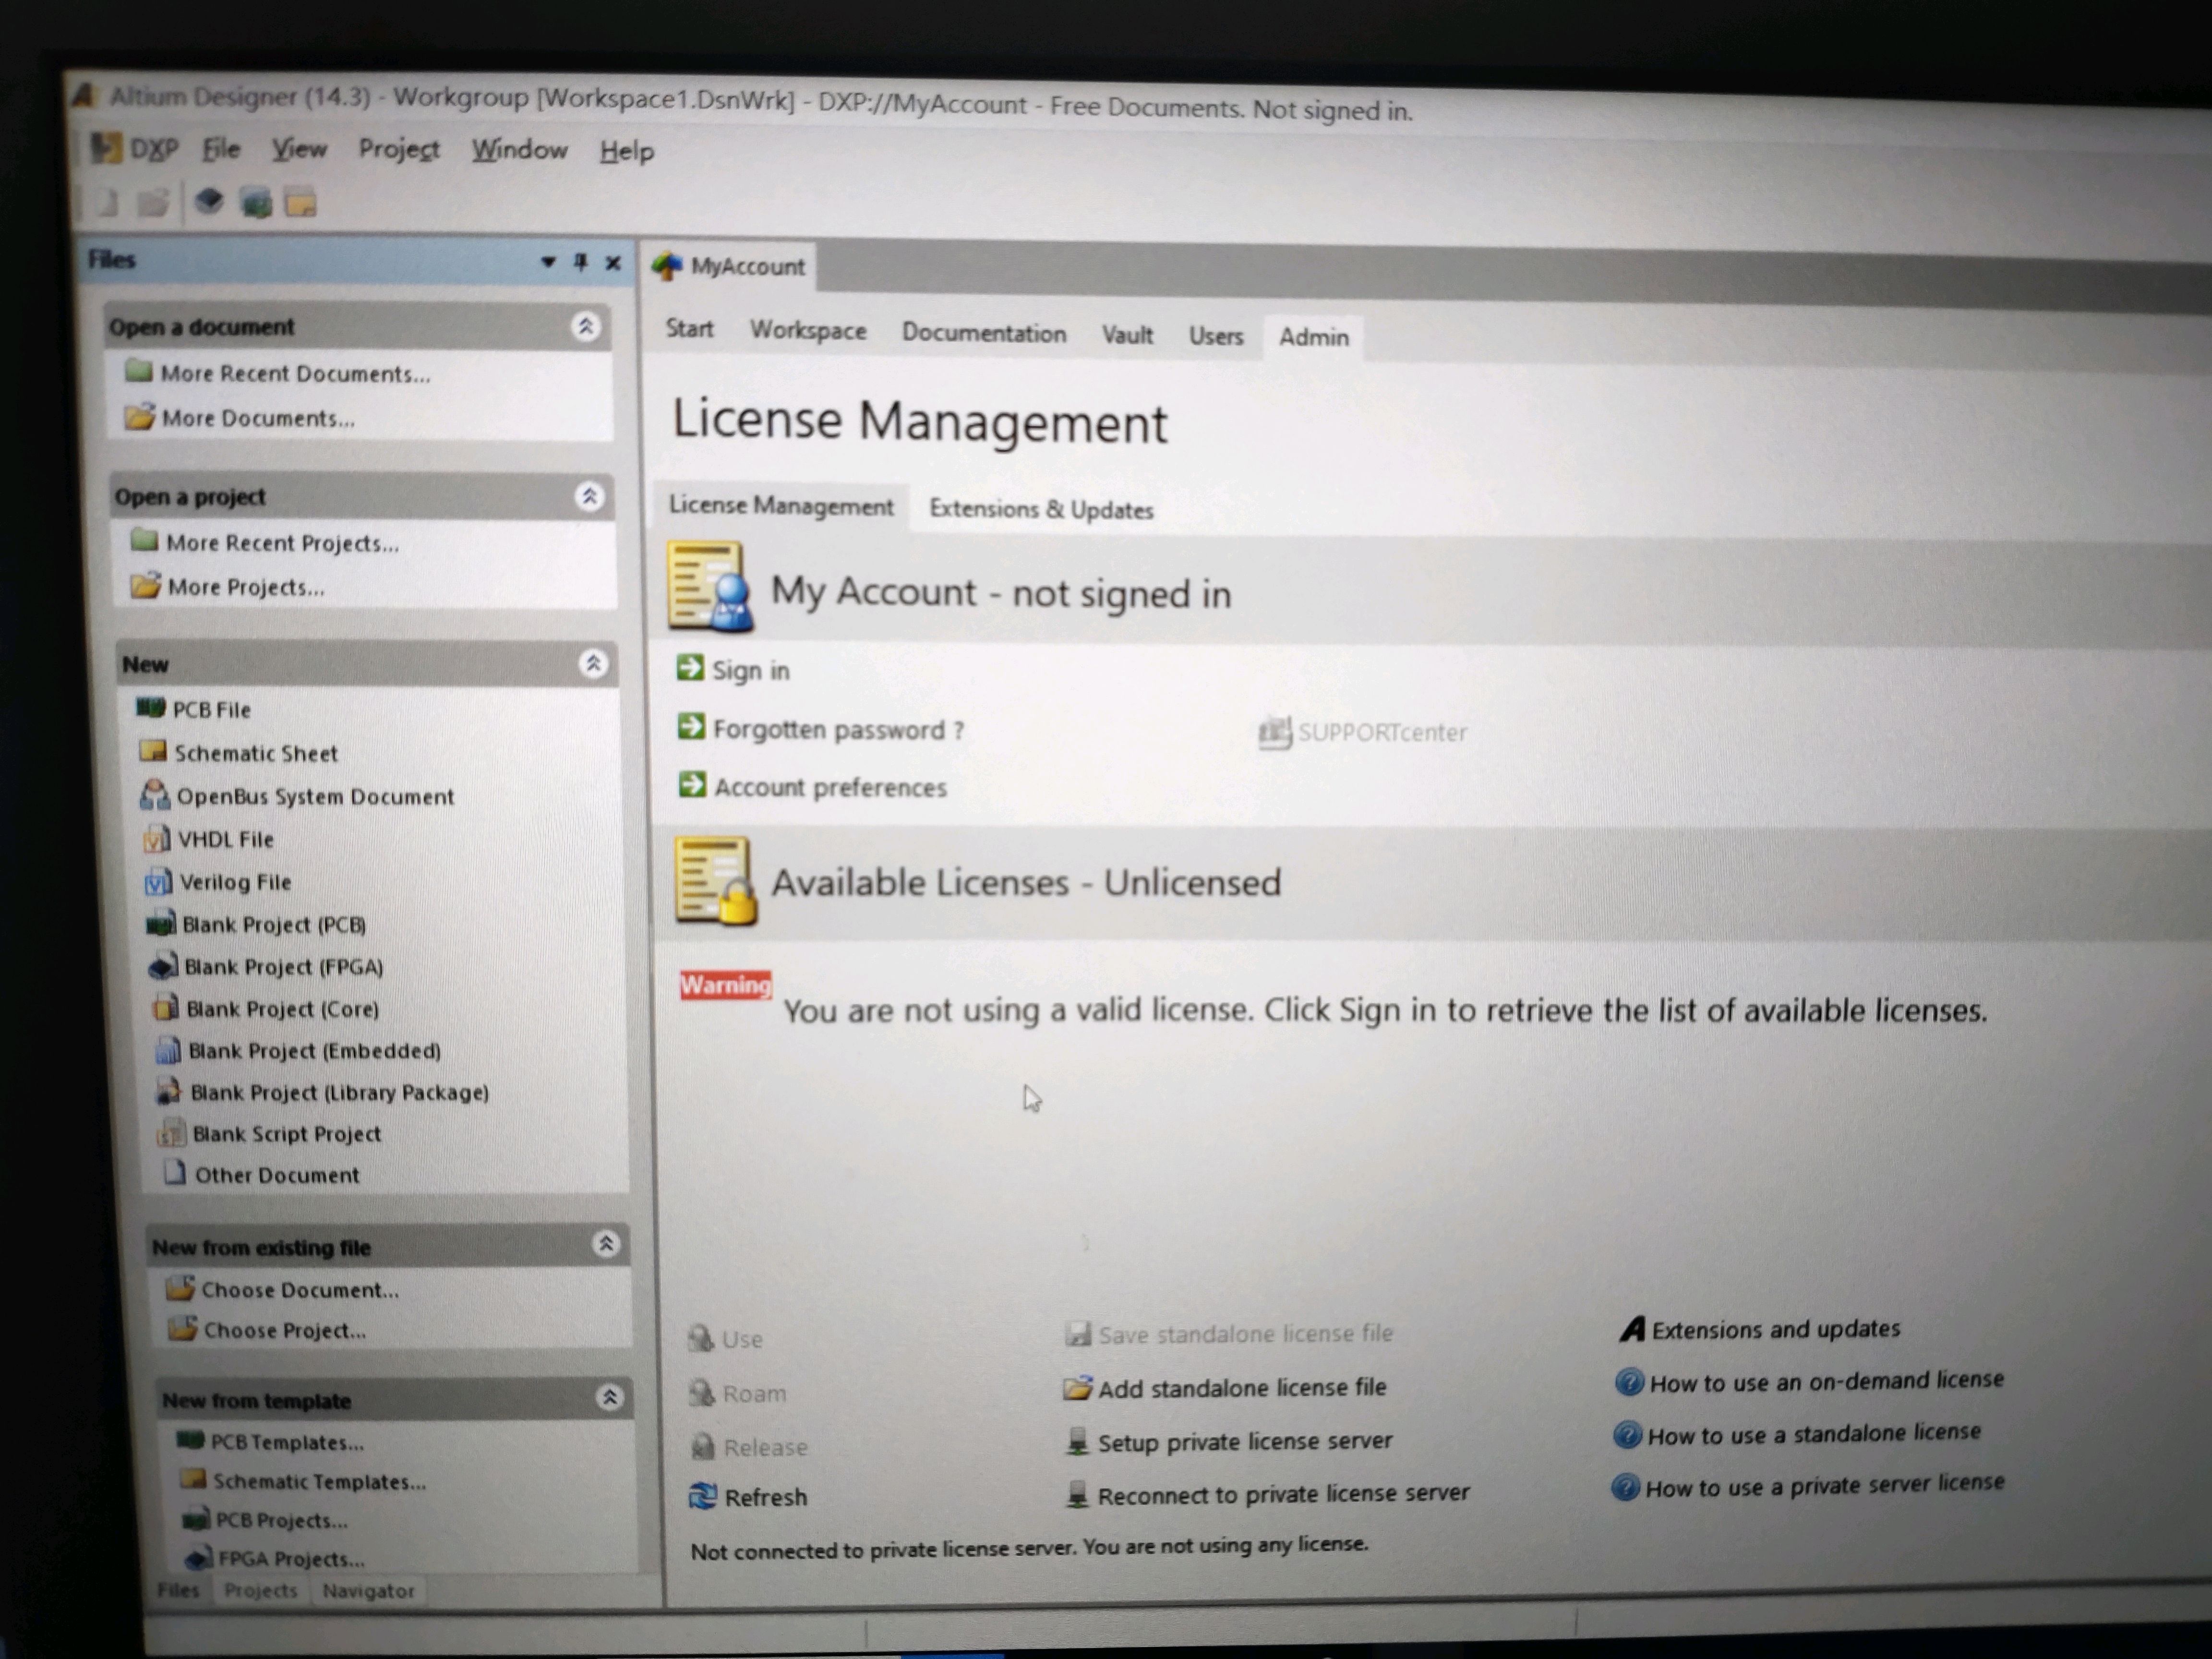
Task: Collapse the Open a project section
Action: click(x=590, y=496)
